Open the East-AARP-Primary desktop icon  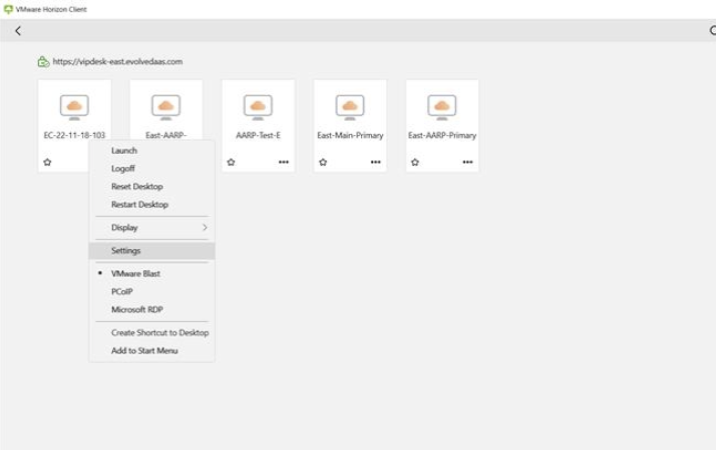point(442,108)
